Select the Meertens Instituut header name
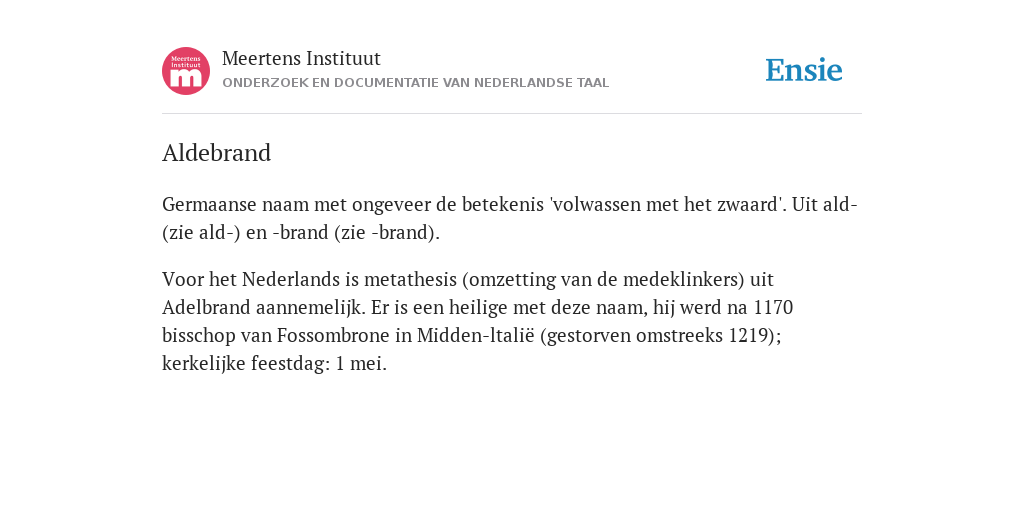The image size is (1024, 512). click(x=301, y=58)
